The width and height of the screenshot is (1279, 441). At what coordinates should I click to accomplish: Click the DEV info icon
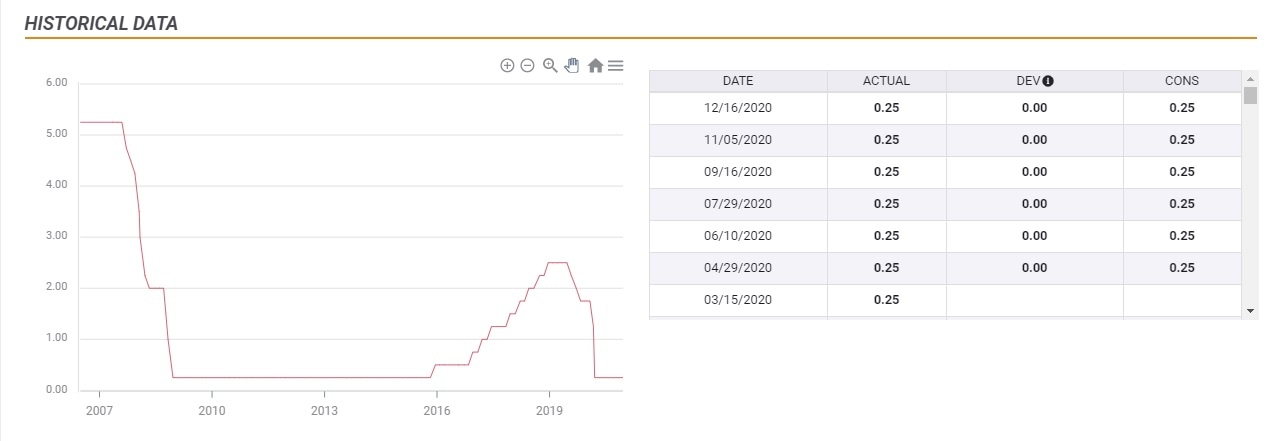1048,81
